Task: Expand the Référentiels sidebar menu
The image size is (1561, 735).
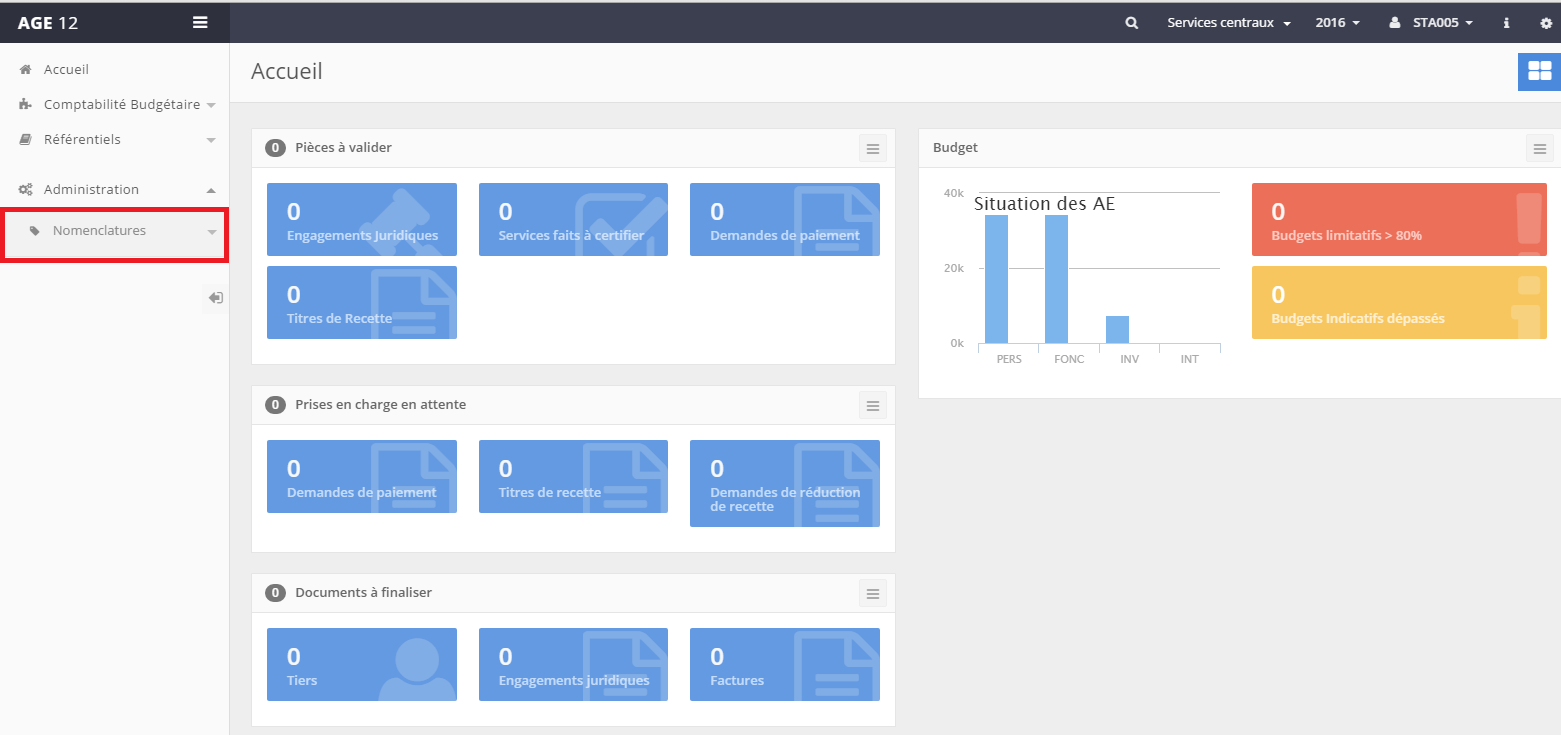Action: (82, 140)
